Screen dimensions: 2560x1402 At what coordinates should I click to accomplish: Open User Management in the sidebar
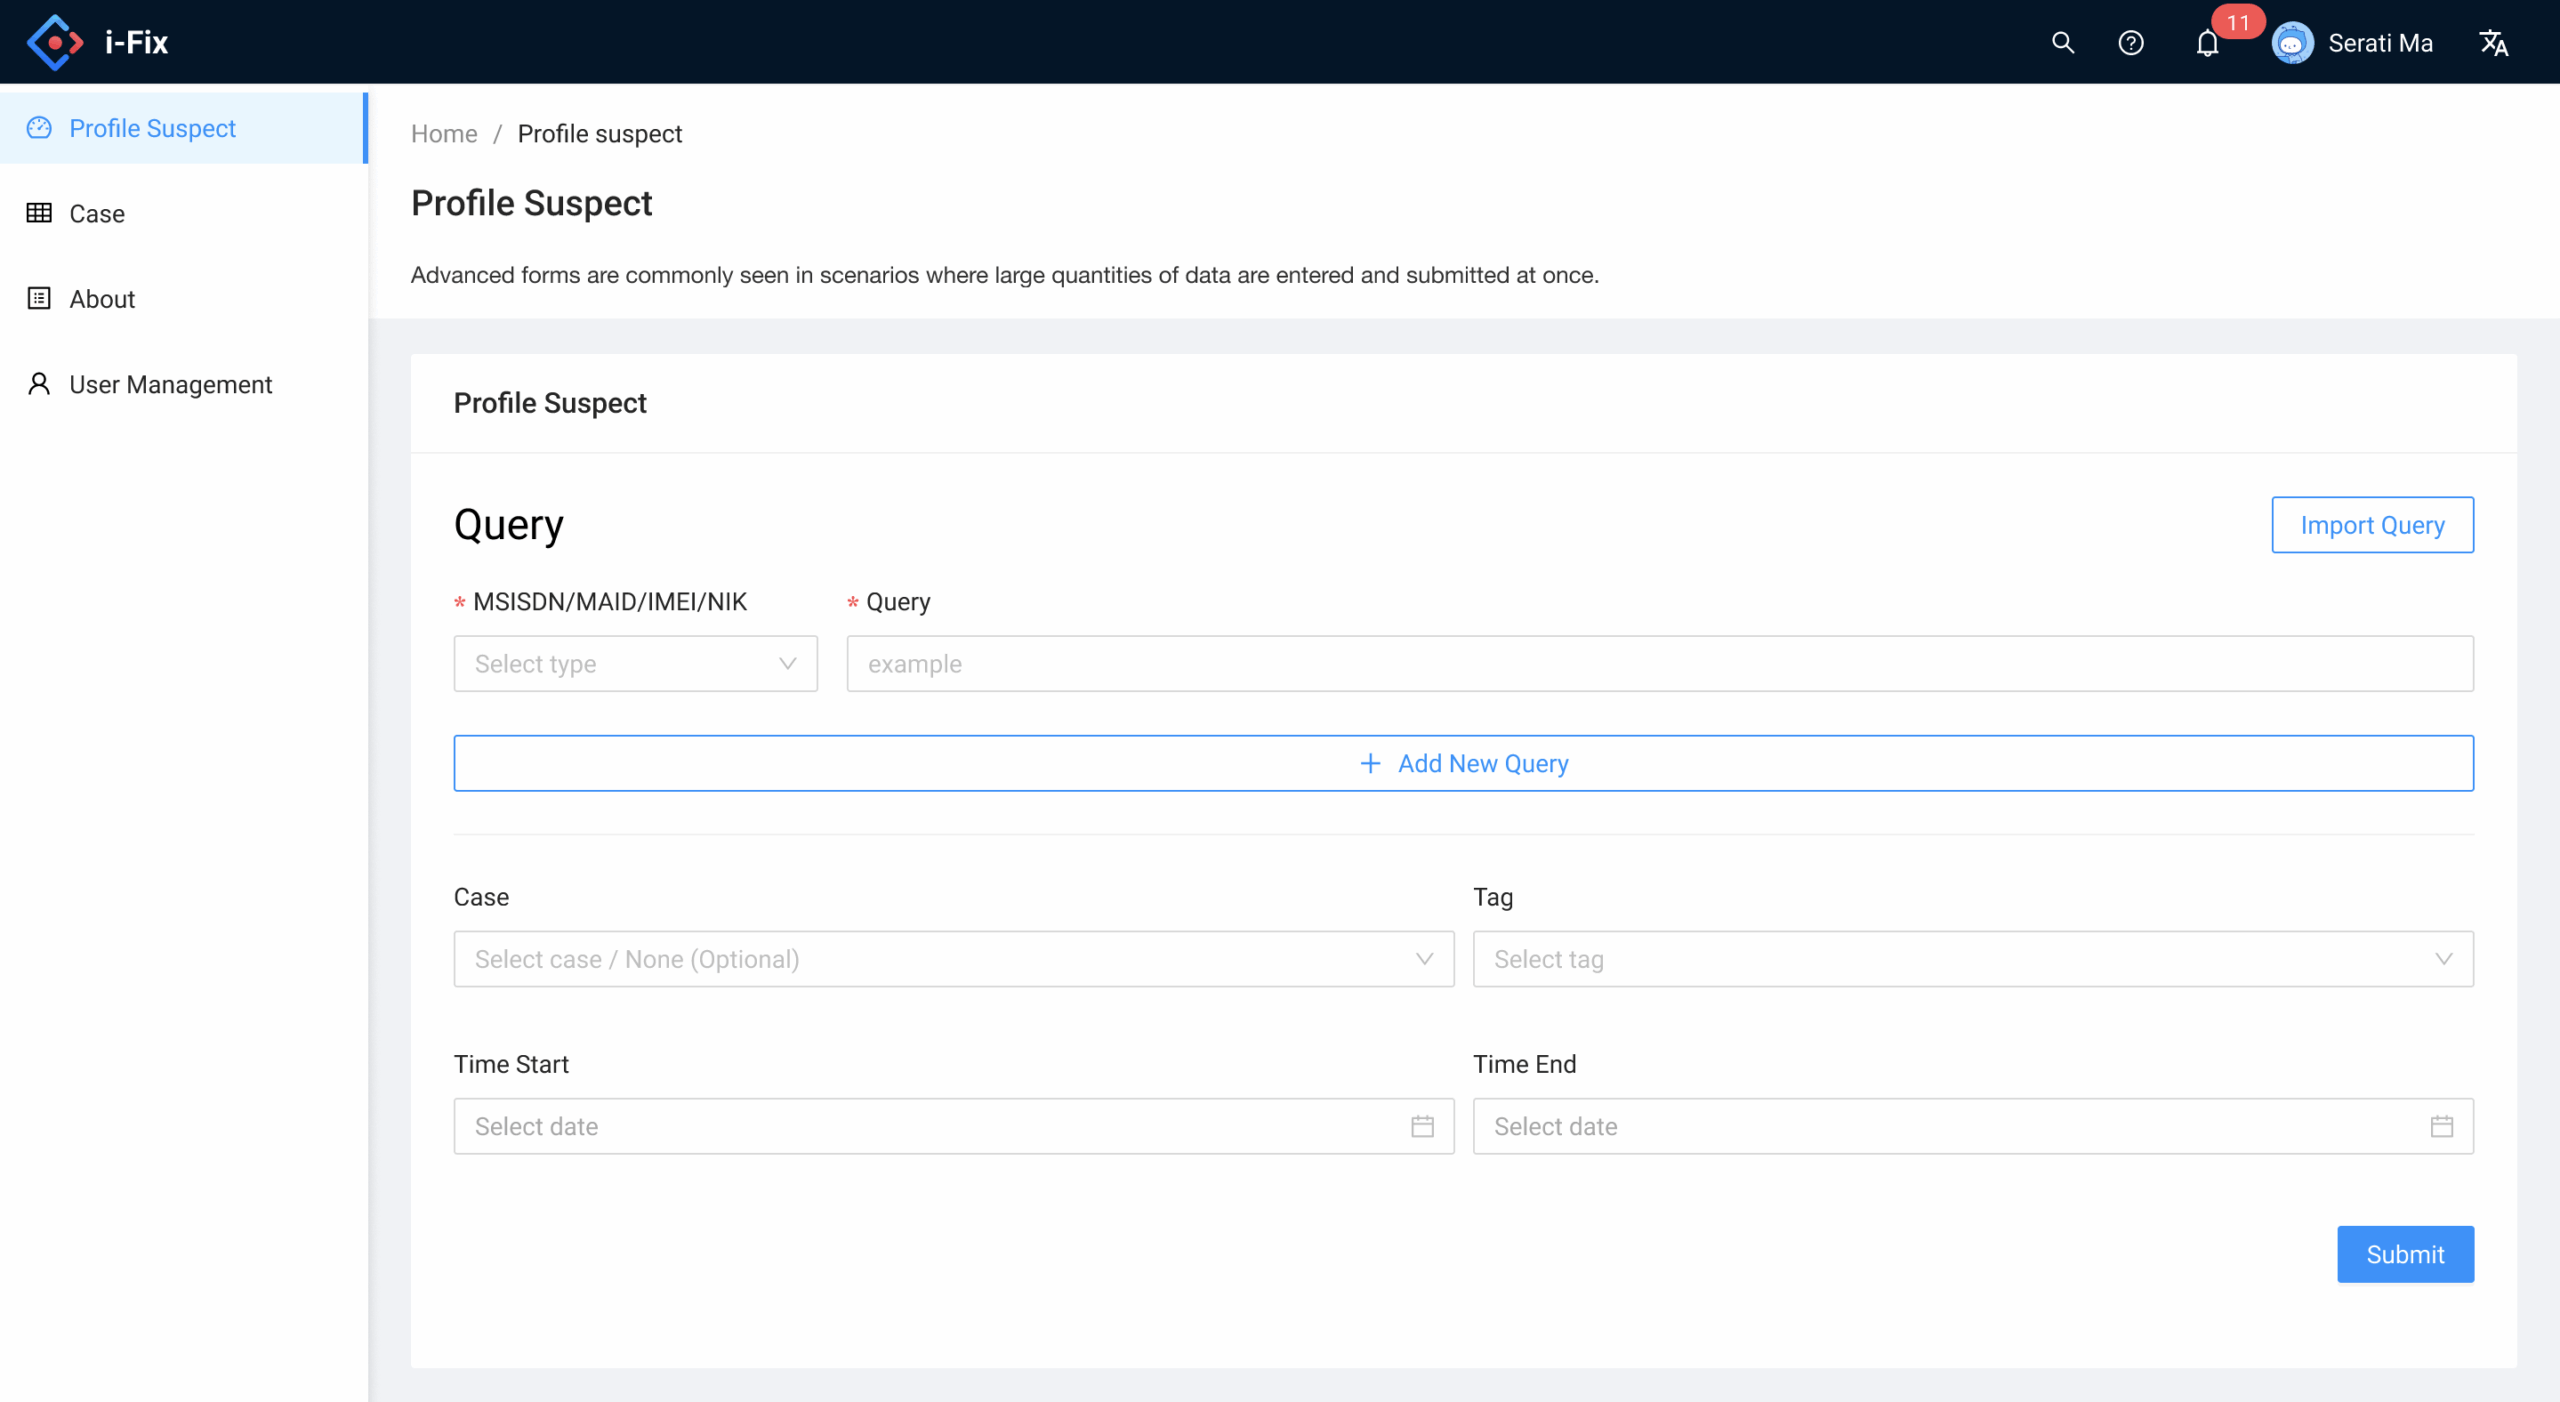tap(170, 385)
